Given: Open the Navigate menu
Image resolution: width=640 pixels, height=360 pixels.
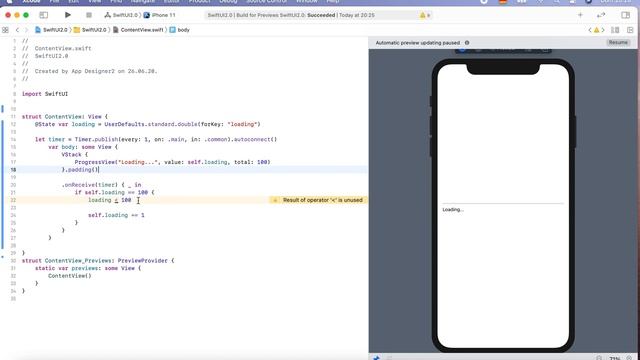Looking at the screenshot, I should pos(143,1).
